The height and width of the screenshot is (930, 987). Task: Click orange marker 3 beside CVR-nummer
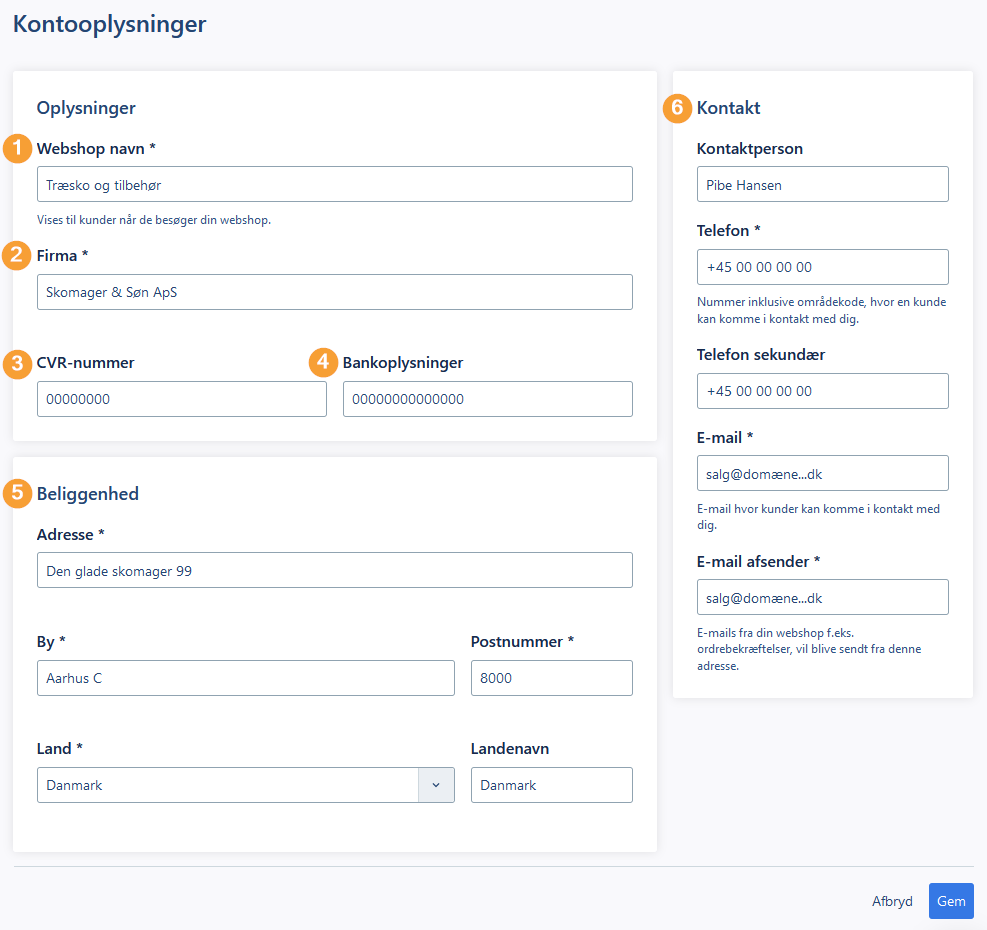click(17, 364)
